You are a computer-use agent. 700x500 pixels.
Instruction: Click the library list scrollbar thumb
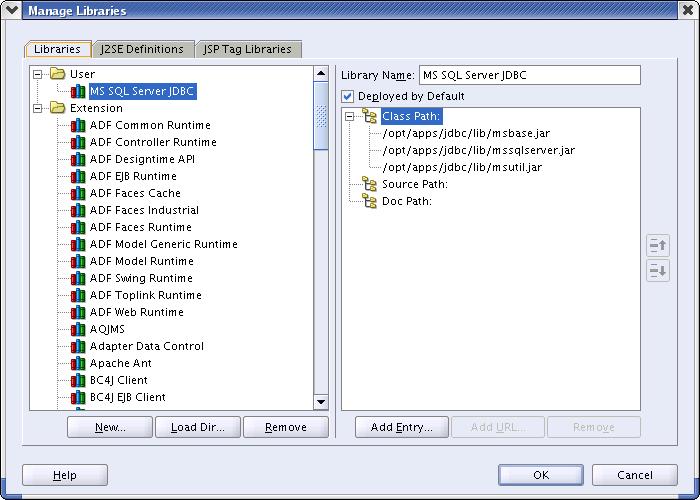321,116
